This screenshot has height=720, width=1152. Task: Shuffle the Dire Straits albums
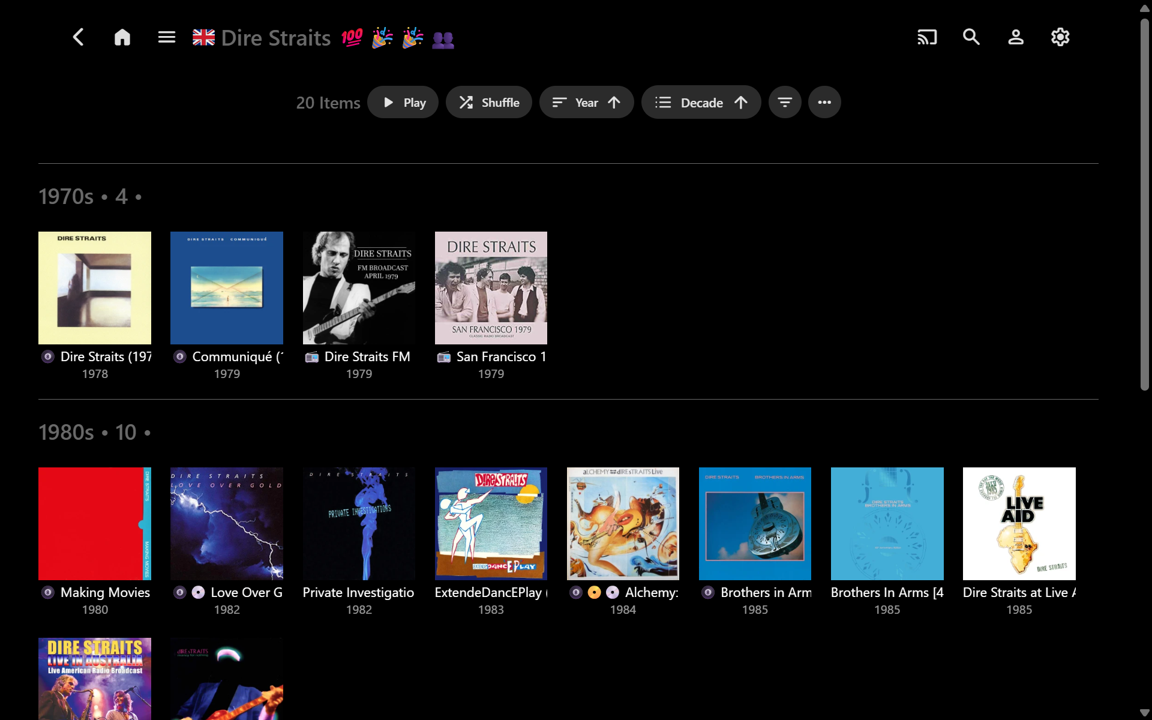click(489, 102)
